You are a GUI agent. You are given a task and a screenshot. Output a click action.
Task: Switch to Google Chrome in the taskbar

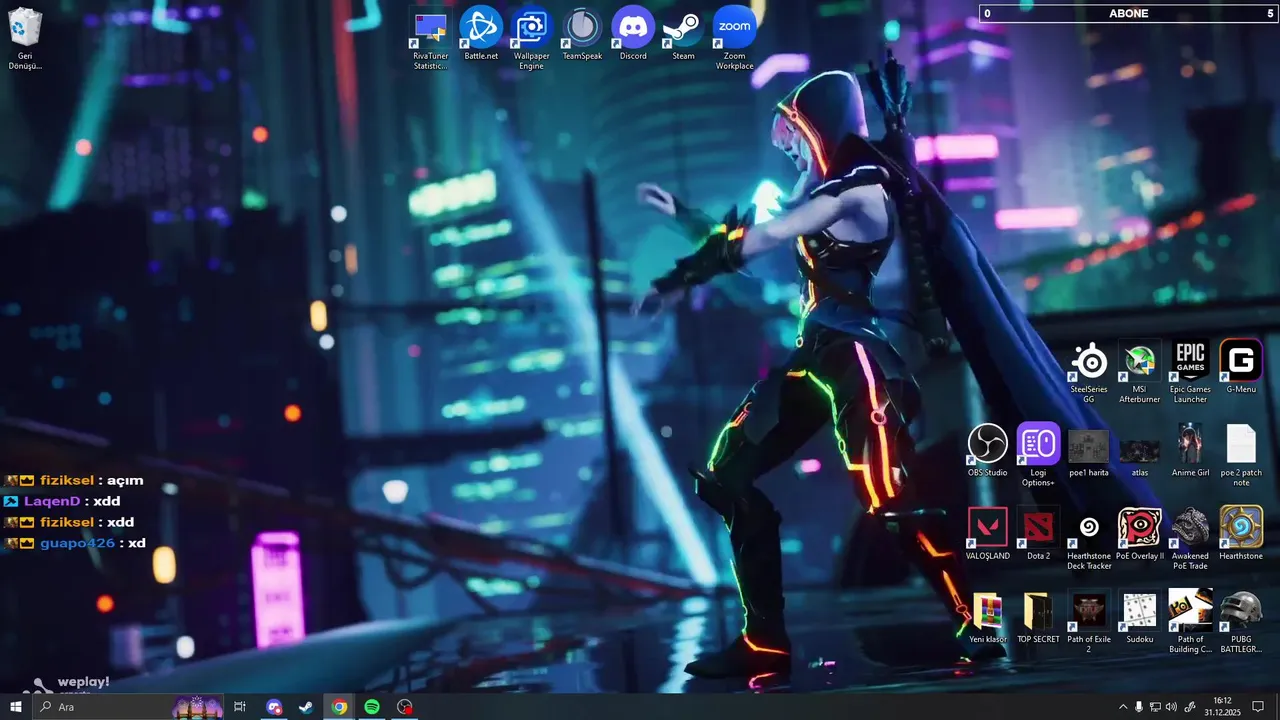[339, 707]
